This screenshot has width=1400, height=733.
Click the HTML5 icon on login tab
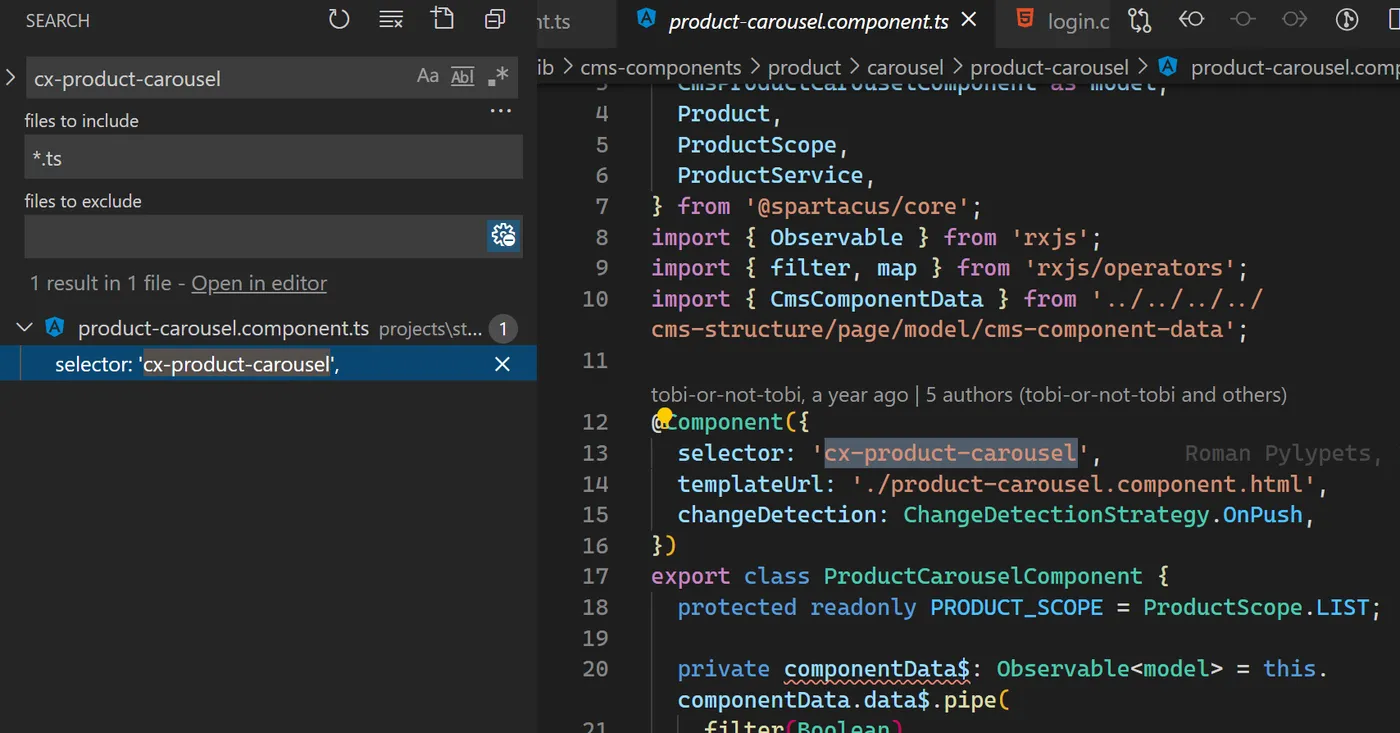coord(1024,19)
